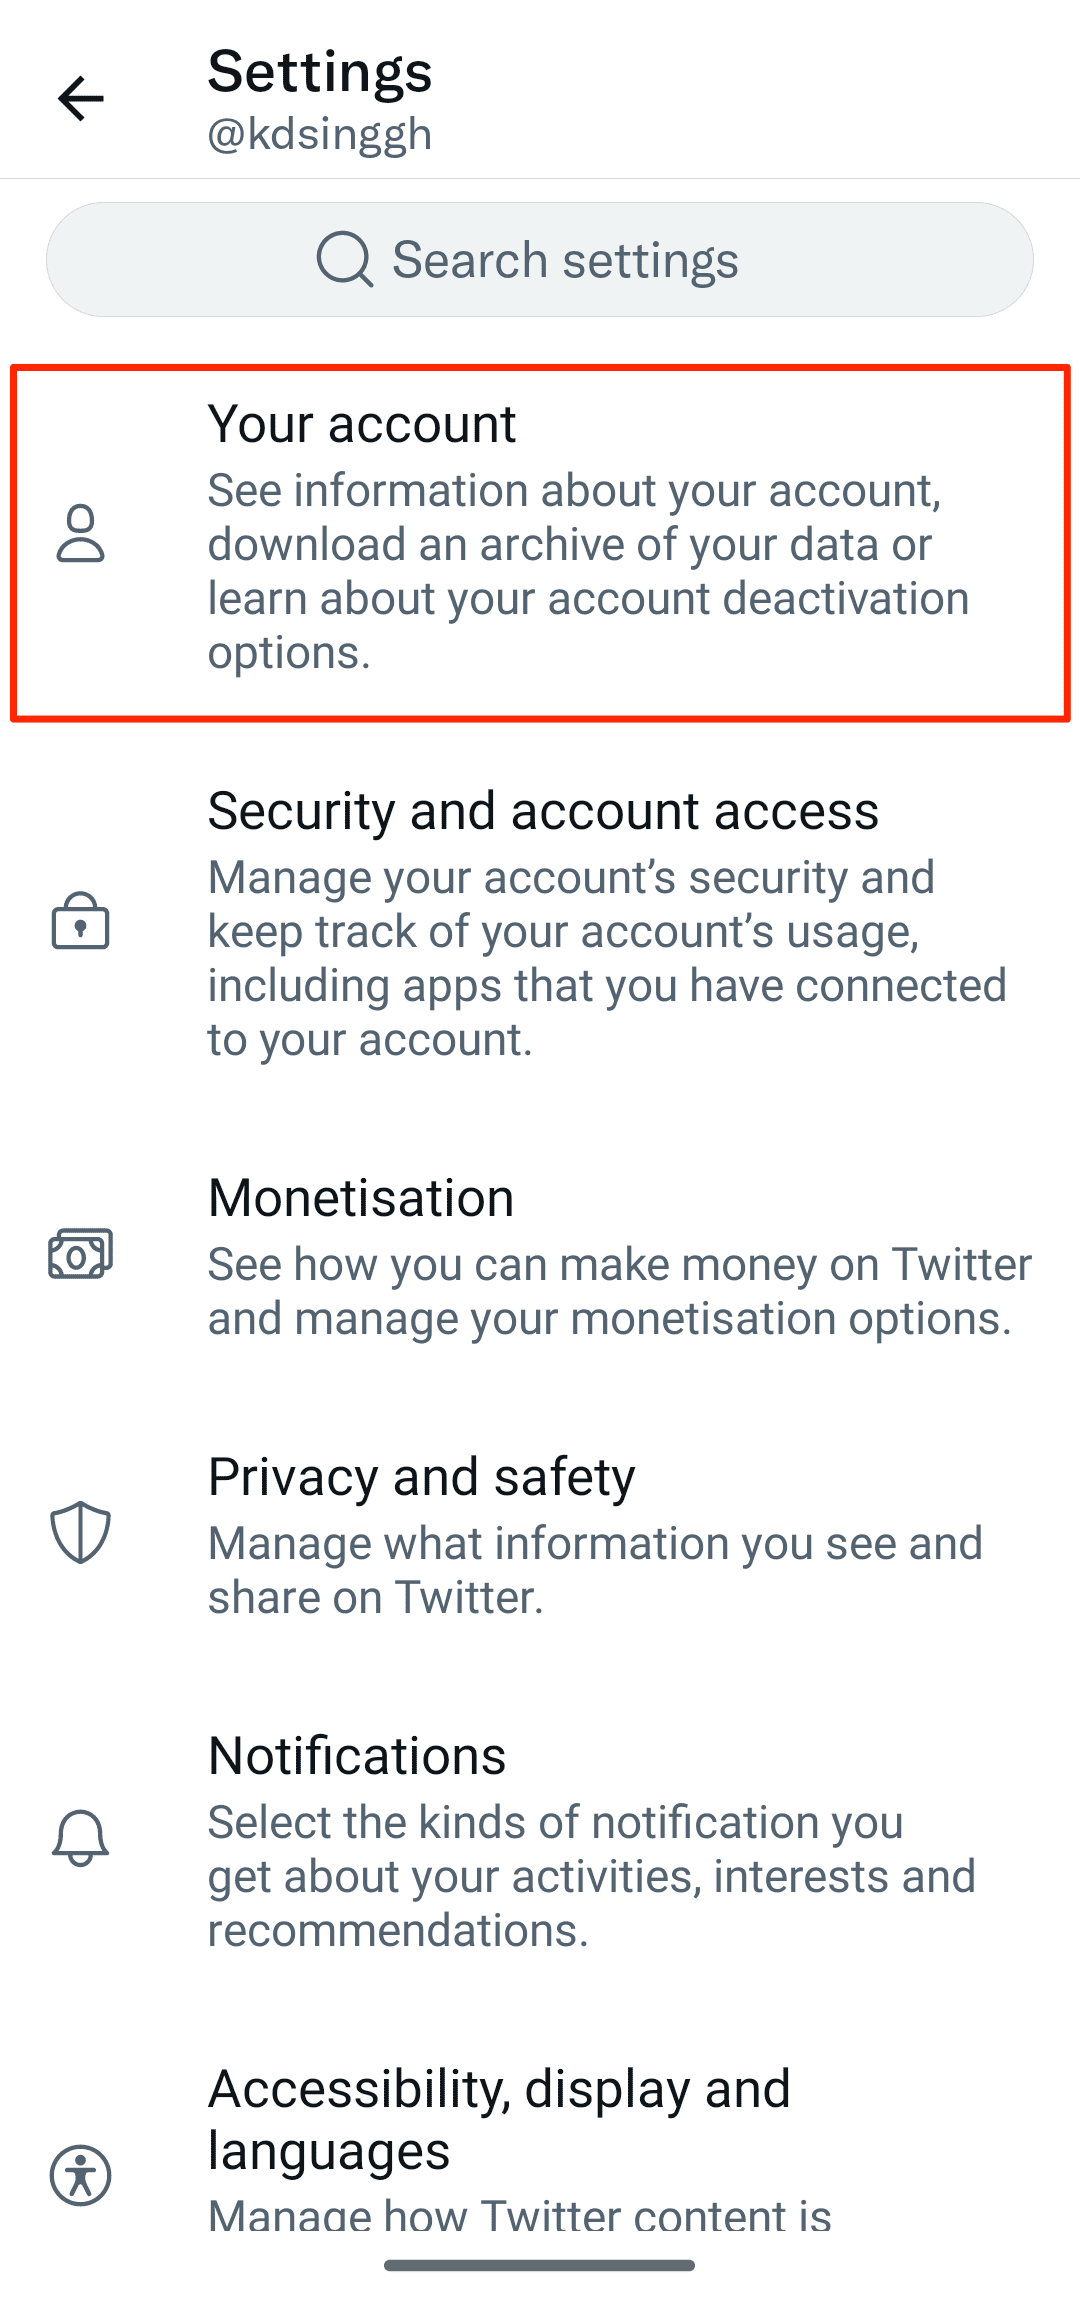This screenshot has height=2300, width=1080.
Task: Tap the Your account description text
Action: click(588, 571)
